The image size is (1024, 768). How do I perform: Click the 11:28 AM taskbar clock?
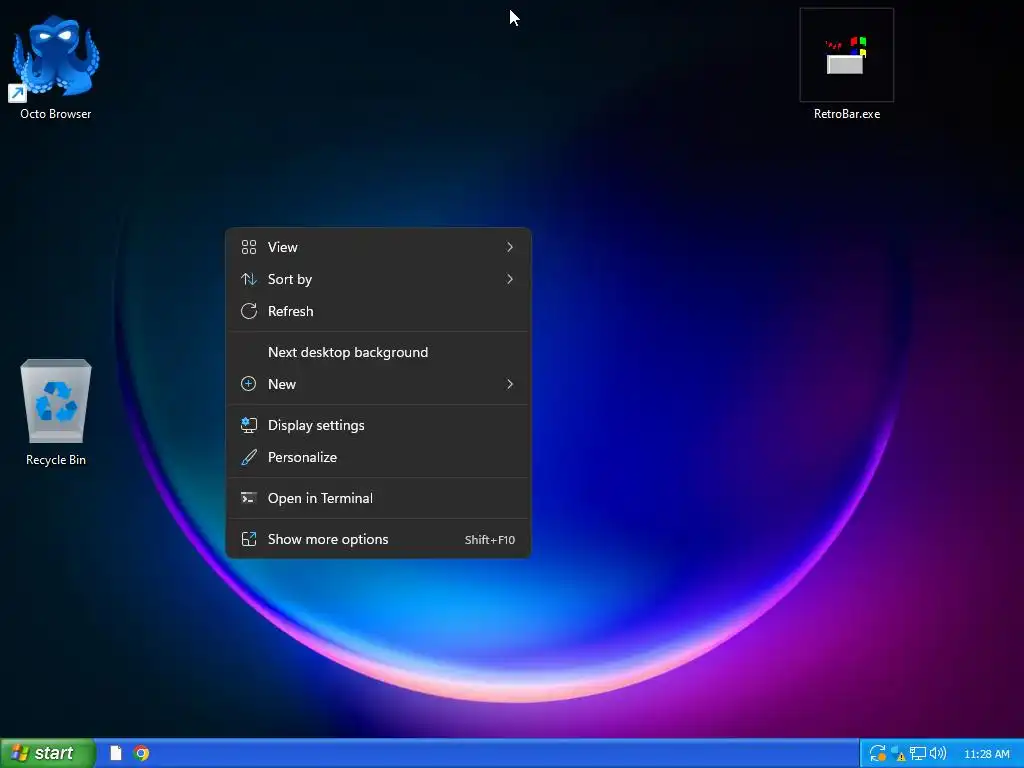tap(987, 754)
